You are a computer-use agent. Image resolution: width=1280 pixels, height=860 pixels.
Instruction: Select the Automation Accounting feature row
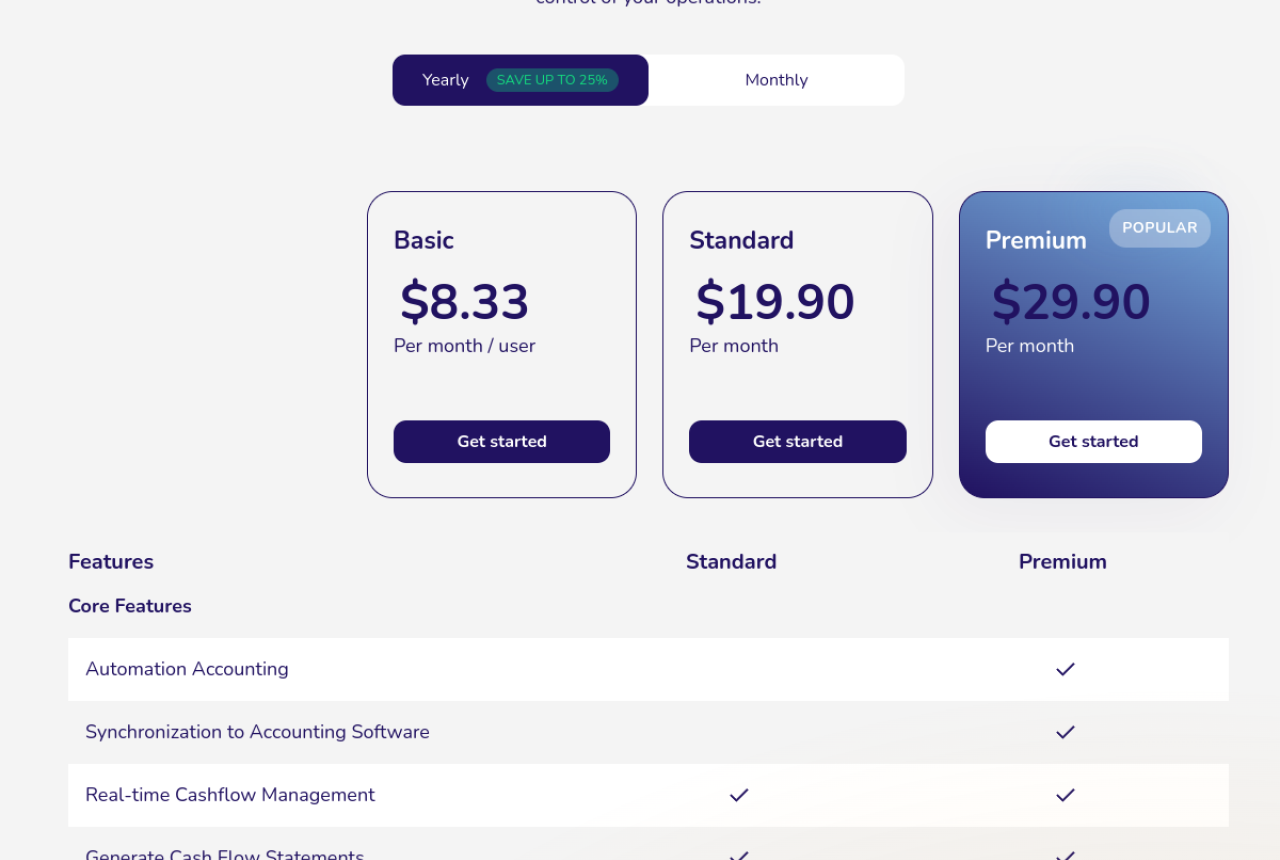click(187, 669)
